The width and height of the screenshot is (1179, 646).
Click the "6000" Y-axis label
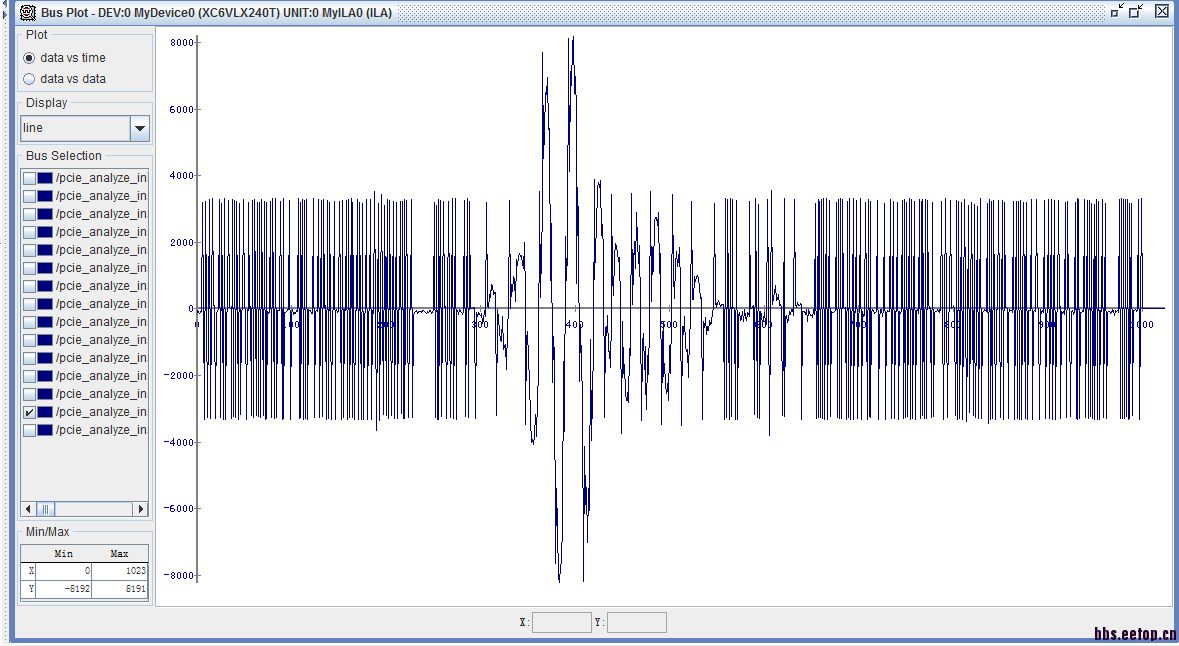pyautogui.click(x=181, y=110)
